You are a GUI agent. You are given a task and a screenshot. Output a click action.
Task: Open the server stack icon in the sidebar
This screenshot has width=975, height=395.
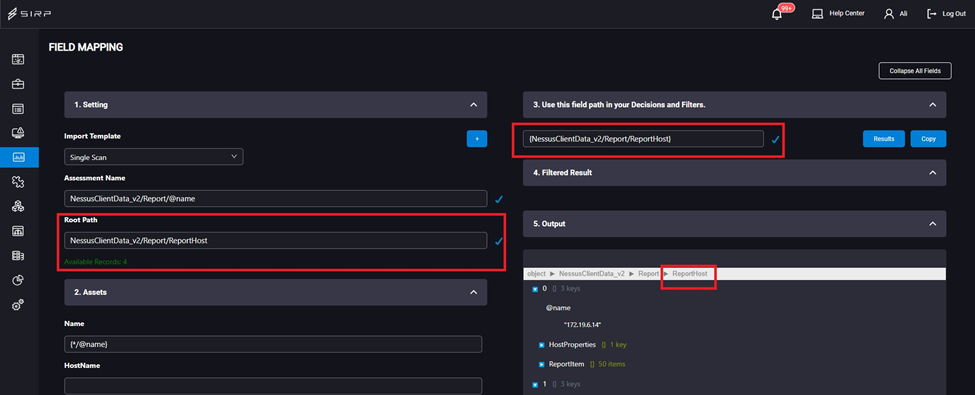(x=18, y=256)
